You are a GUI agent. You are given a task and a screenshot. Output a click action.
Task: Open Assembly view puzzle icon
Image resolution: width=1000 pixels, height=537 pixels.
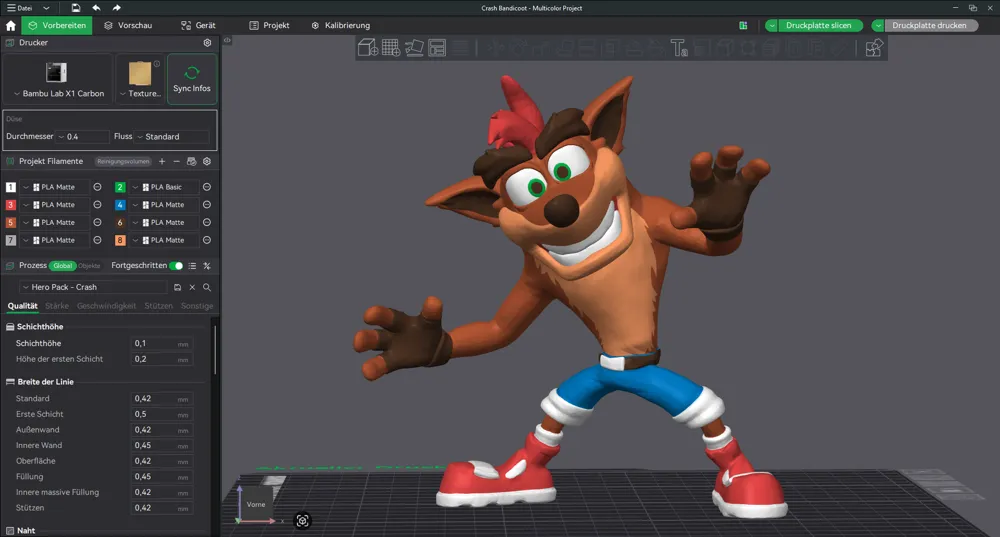click(874, 48)
